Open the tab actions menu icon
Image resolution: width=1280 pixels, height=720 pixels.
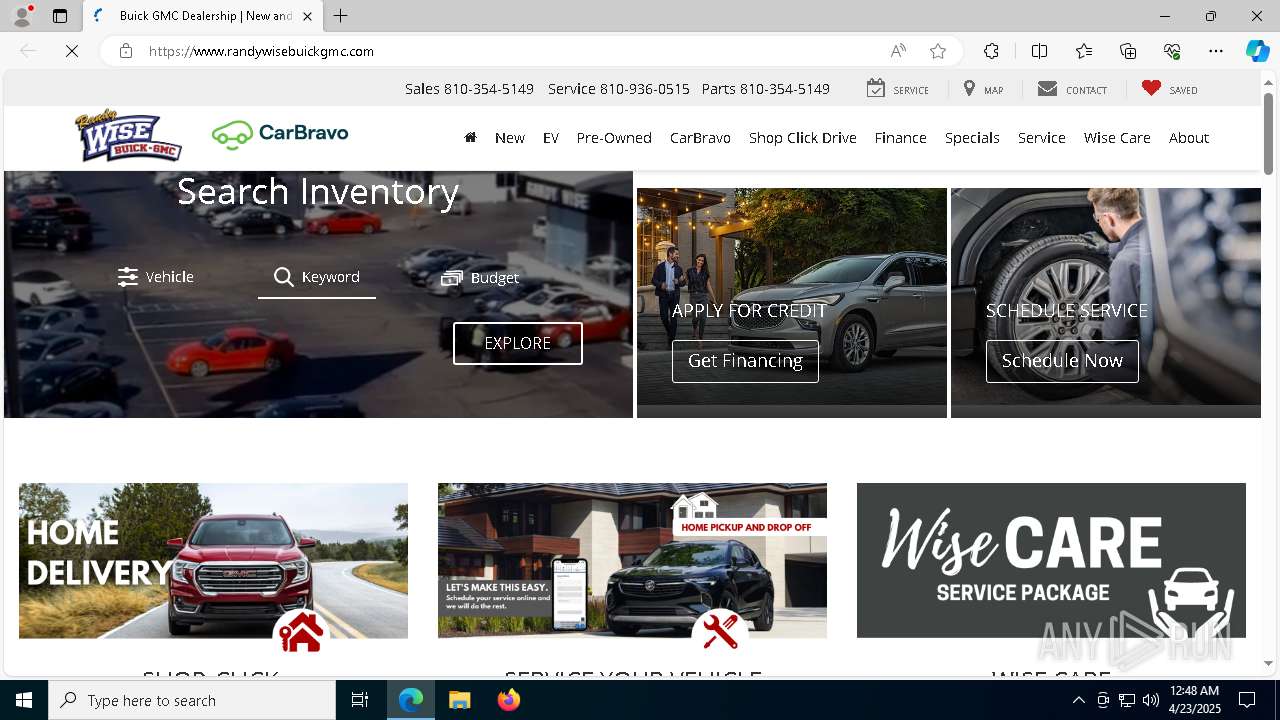click(x=60, y=16)
